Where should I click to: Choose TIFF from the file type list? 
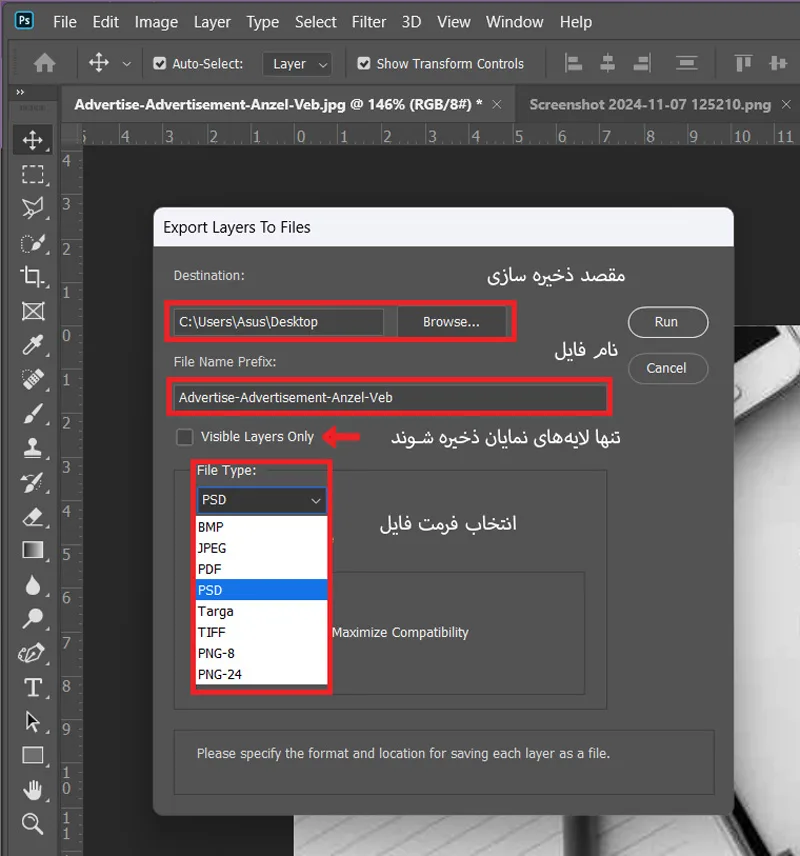[262, 632]
